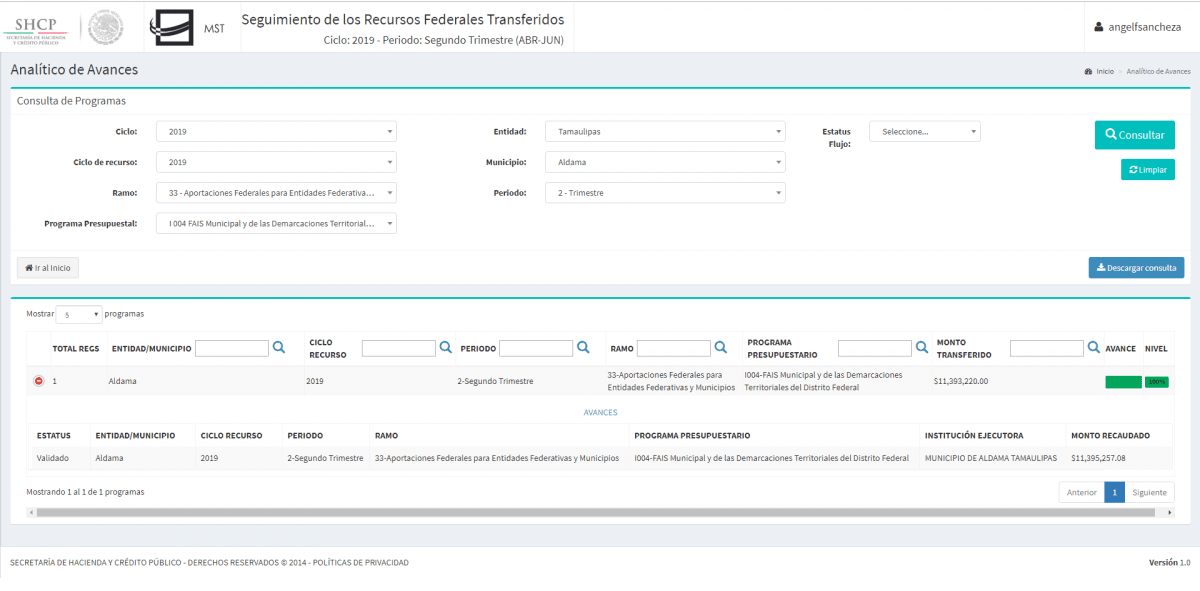Expand the Estatus Flujo dropdown

click(x=924, y=132)
